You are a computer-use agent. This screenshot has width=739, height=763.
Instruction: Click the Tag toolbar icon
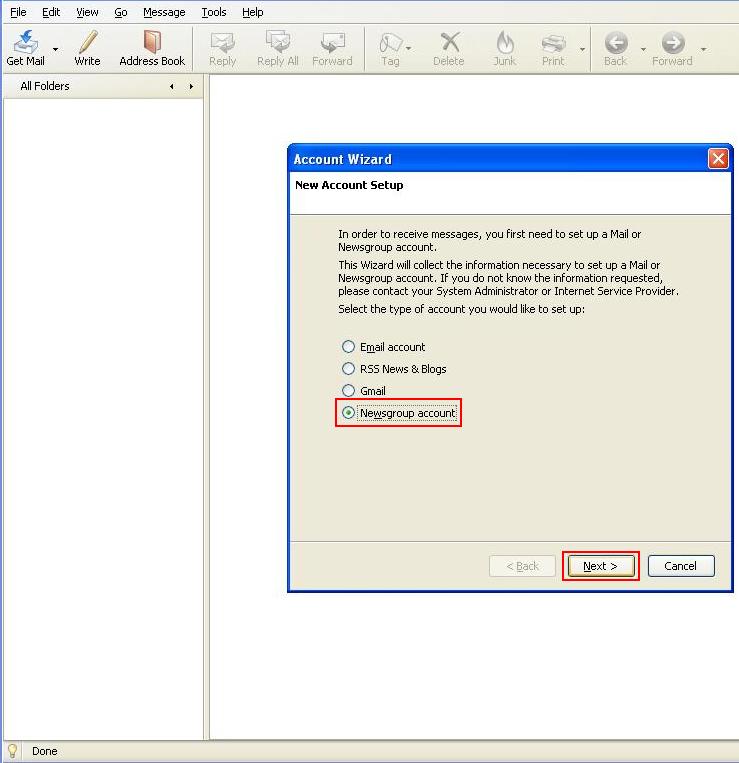tap(390, 43)
